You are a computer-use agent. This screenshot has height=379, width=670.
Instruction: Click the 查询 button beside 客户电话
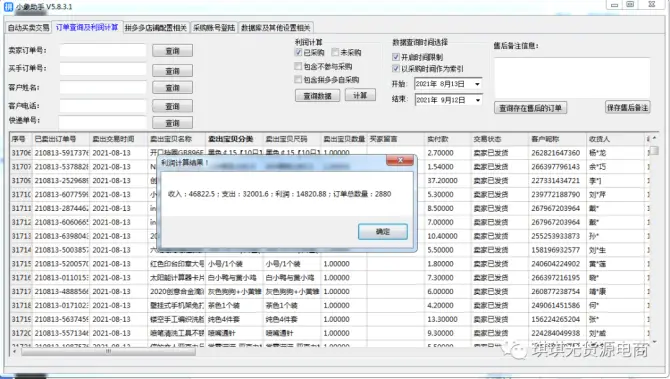pyautogui.click(x=173, y=106)
